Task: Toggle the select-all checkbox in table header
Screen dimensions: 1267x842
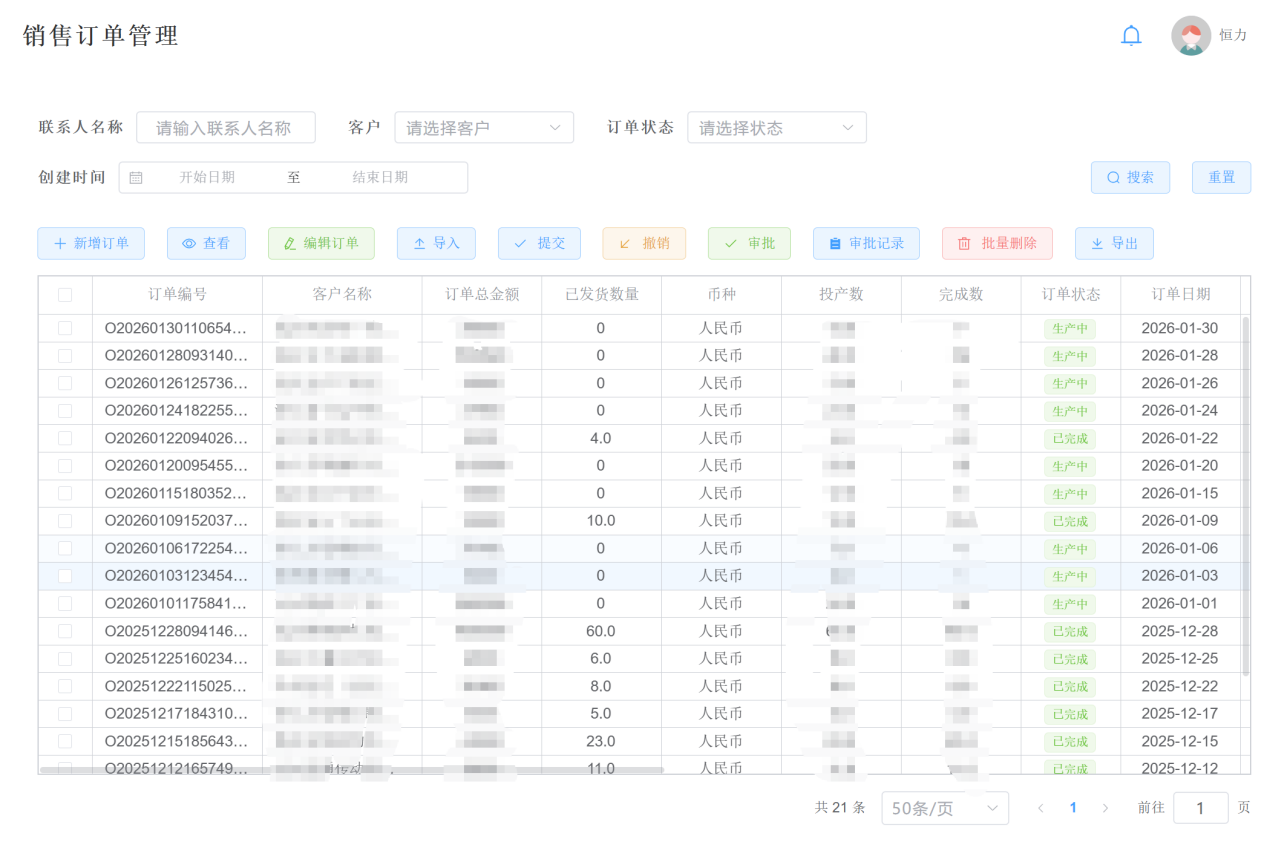Action: [x=65, y=295]
